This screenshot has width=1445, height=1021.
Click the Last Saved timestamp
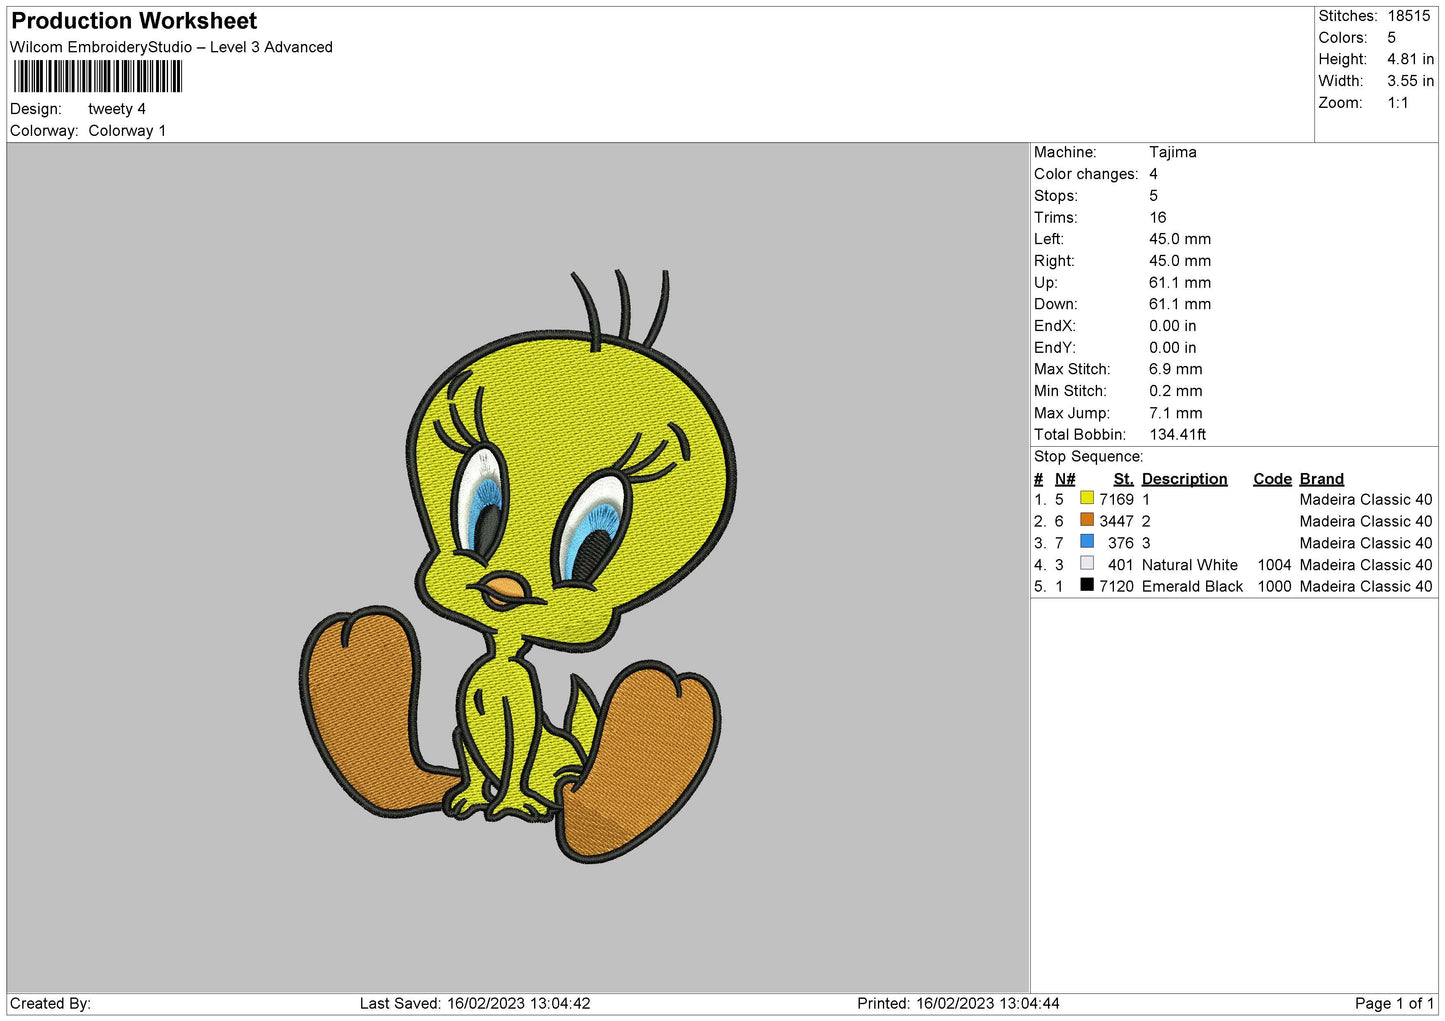coord(475,1003)
